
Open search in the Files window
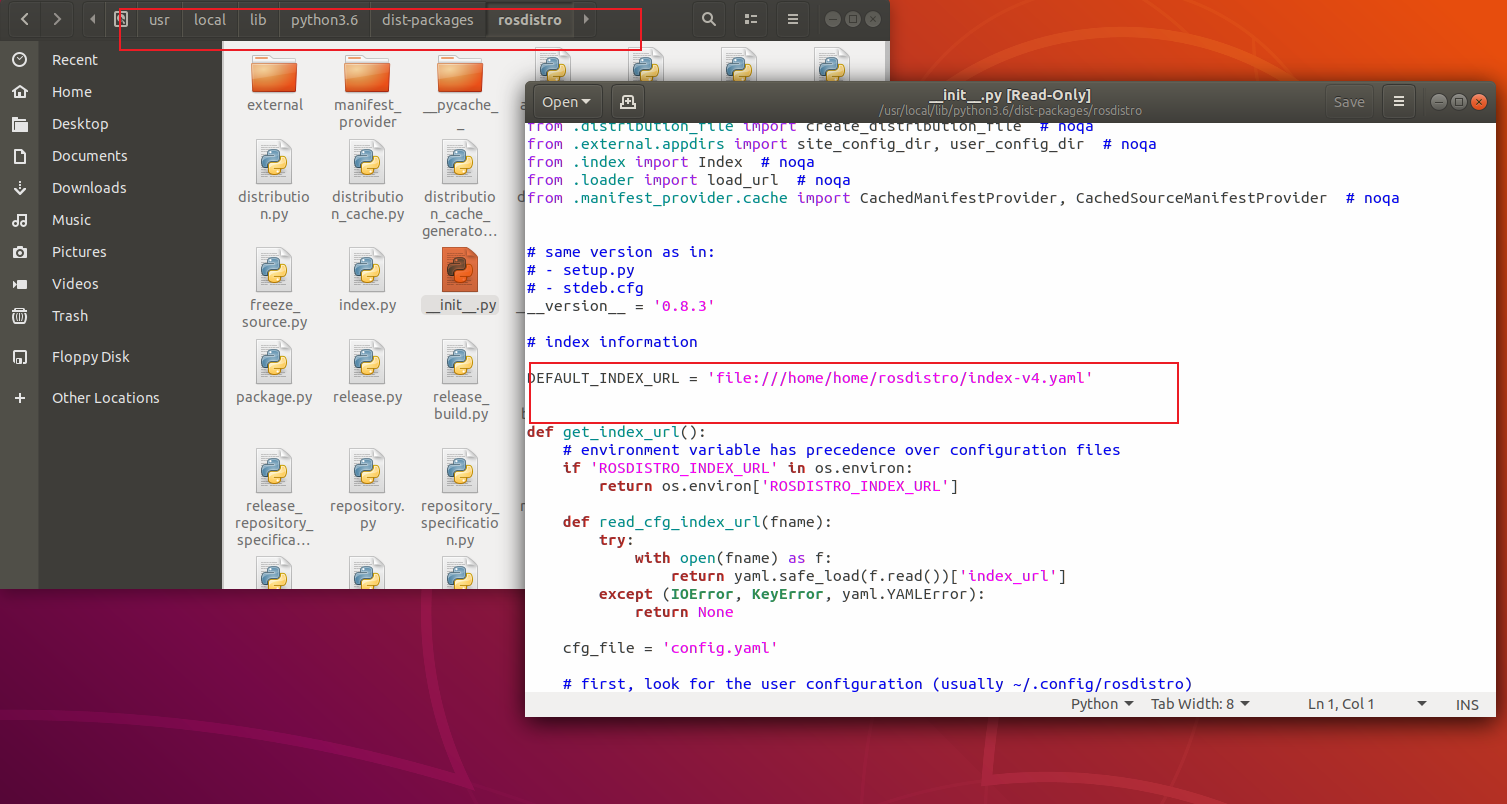tap(708, 19)
